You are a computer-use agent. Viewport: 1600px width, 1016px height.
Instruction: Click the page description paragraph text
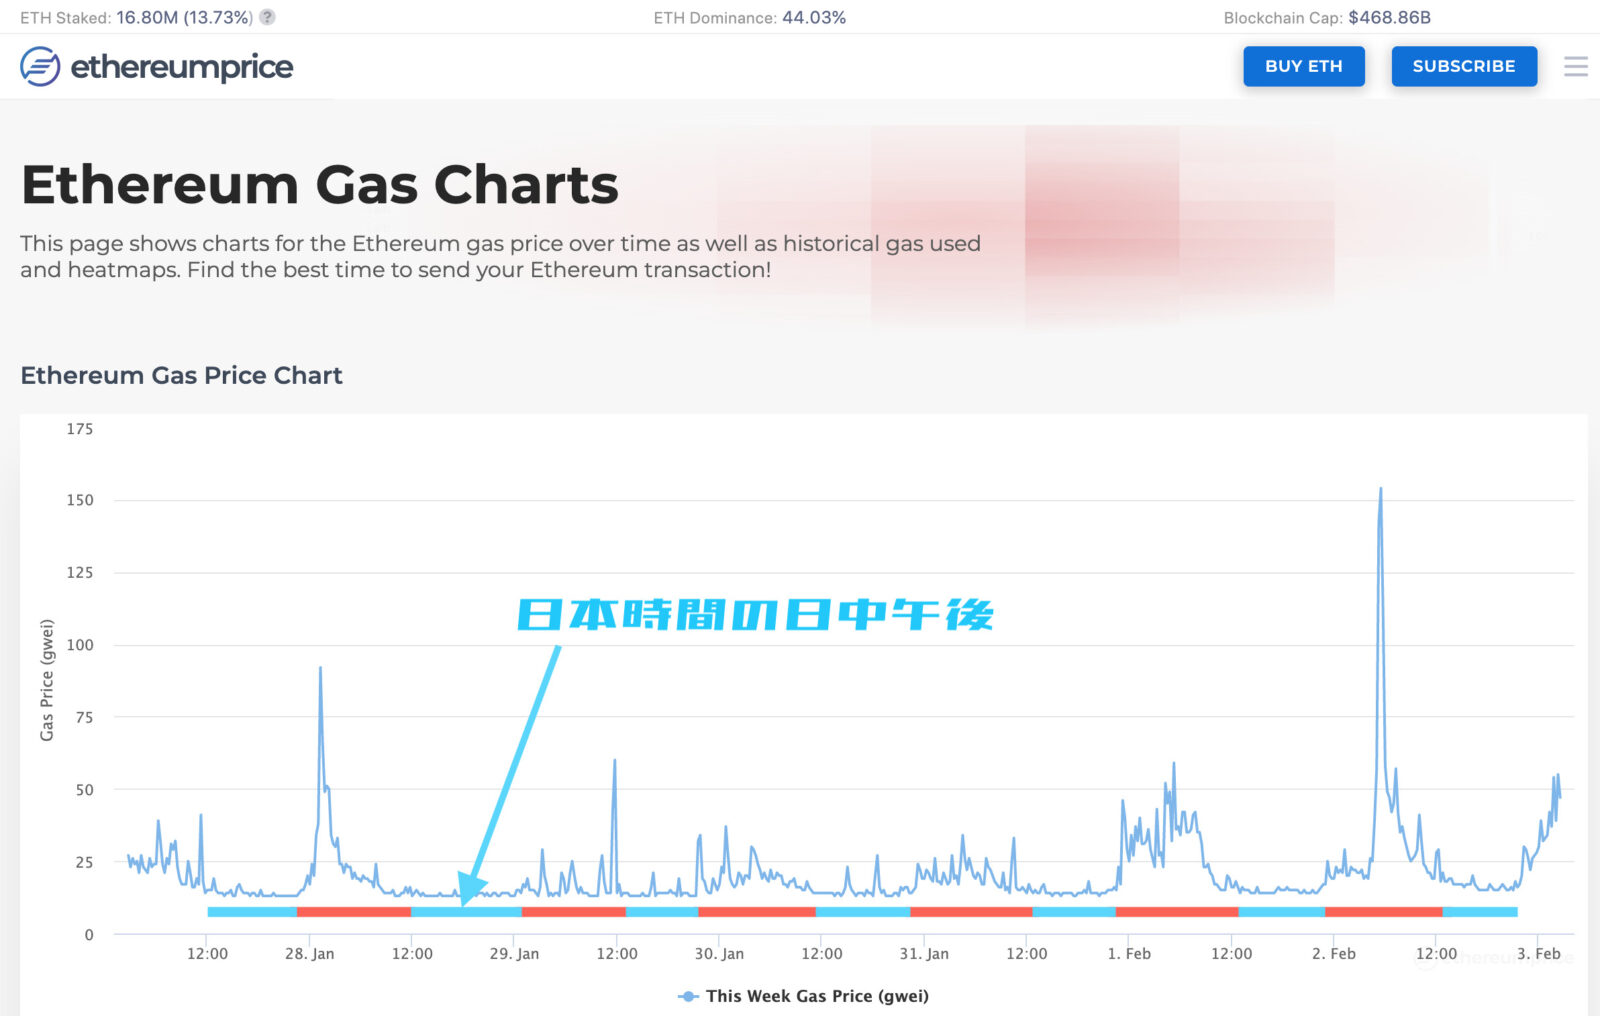(500, 256)
